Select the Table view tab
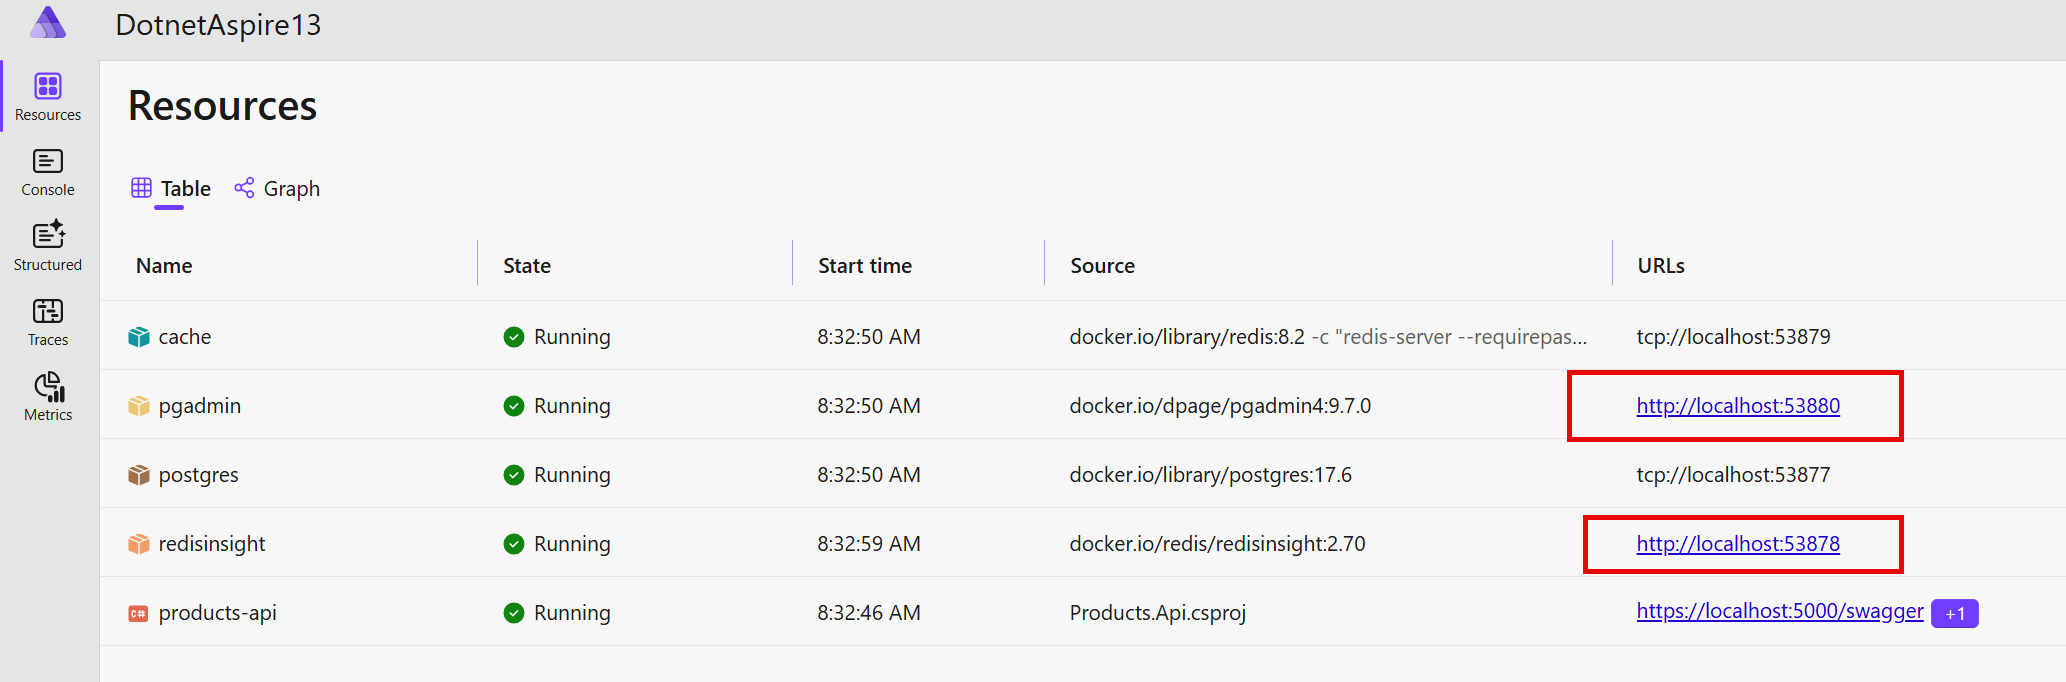This screenshot has width=2066, height=682. [171, 189]
